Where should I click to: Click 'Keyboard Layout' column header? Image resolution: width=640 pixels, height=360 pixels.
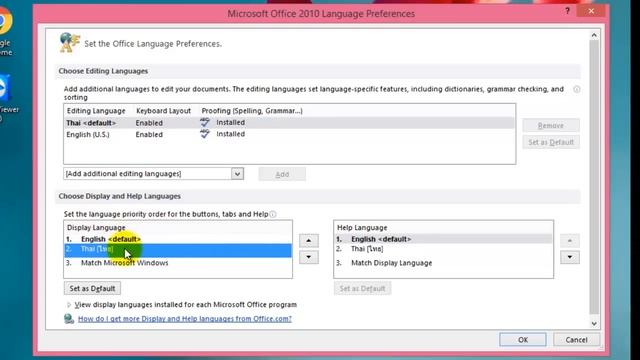coord(163,111)
